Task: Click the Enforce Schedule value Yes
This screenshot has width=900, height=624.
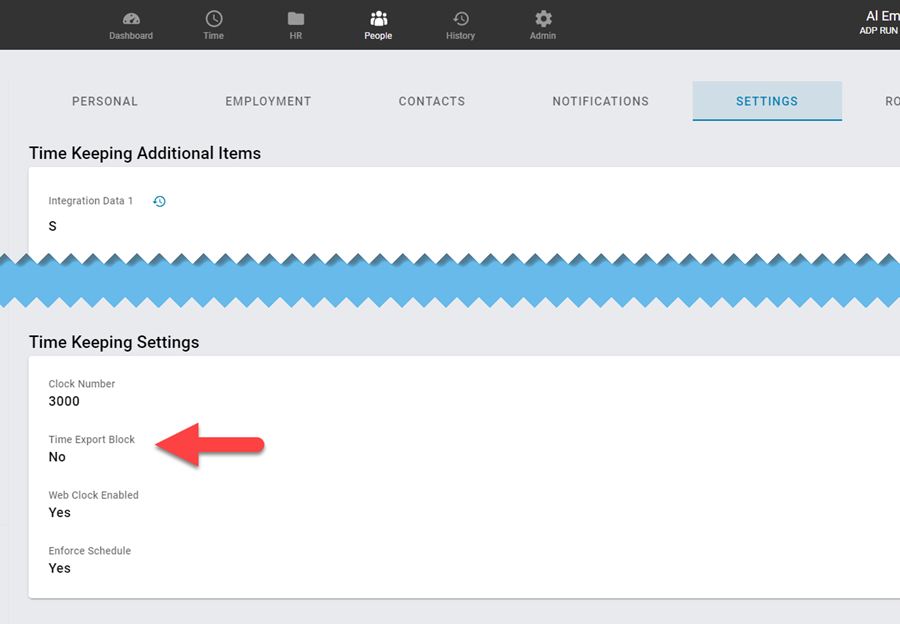Action: coord(59,568)
